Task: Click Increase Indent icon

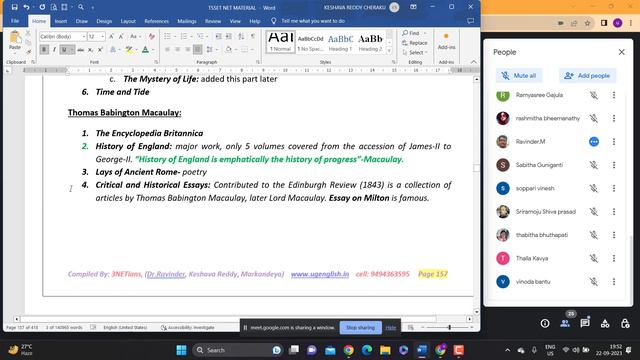Action: coord(229,37)
